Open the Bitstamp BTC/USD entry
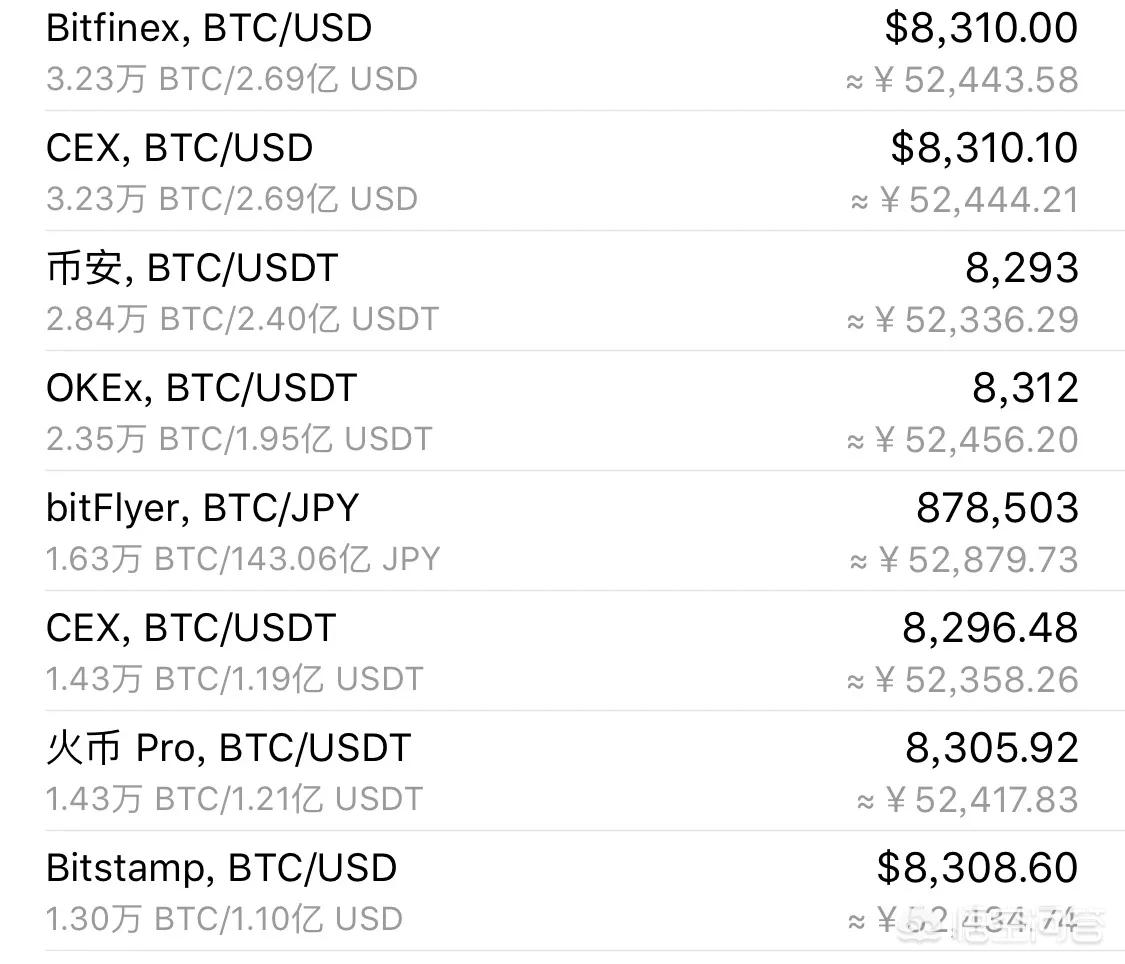 click(x=221, y=868)
